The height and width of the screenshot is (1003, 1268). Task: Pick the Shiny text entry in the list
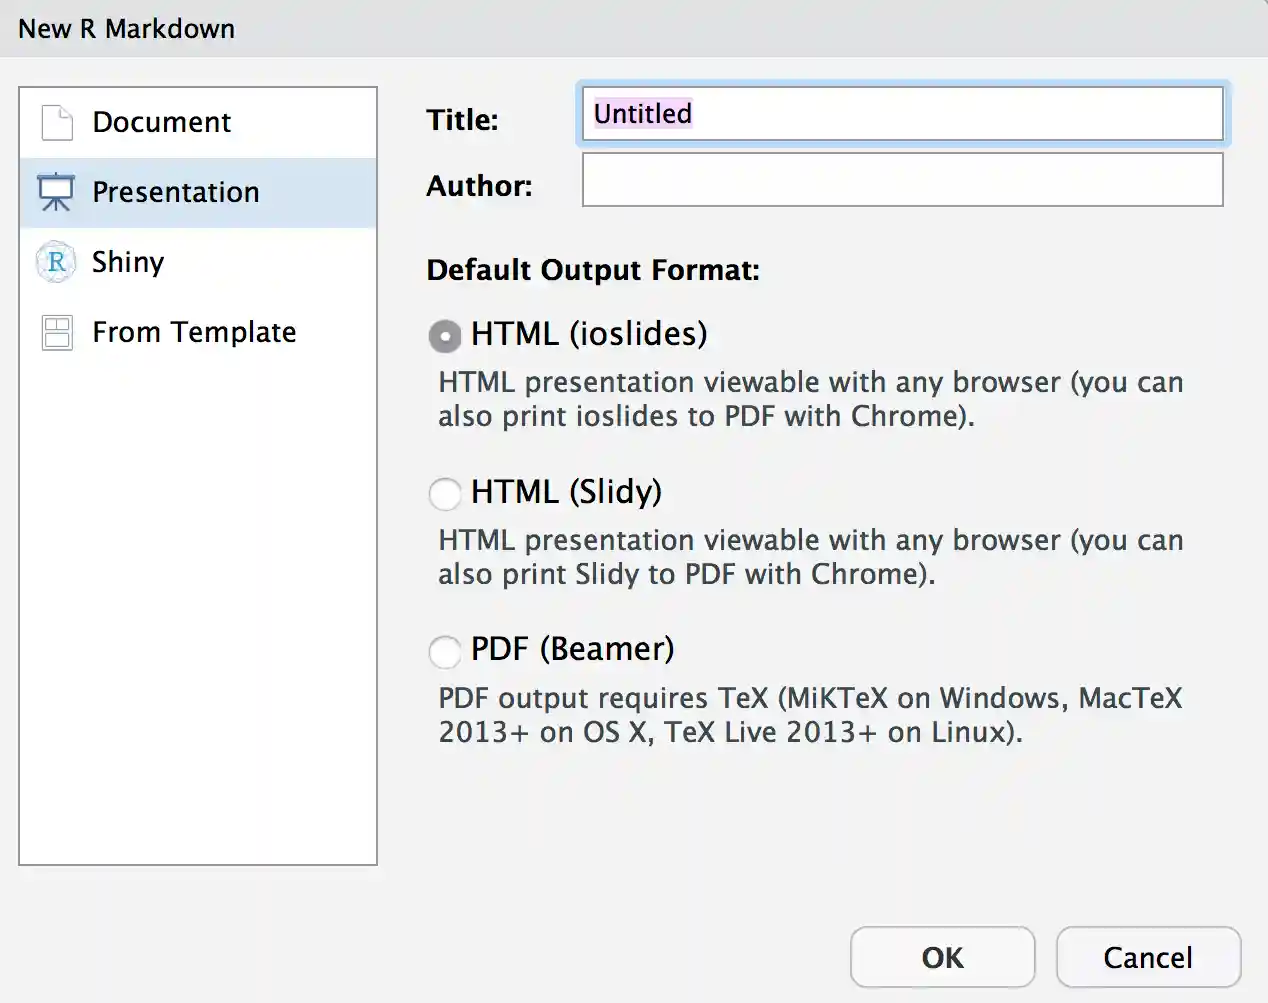pyautogui.click(x=128, y=262)
